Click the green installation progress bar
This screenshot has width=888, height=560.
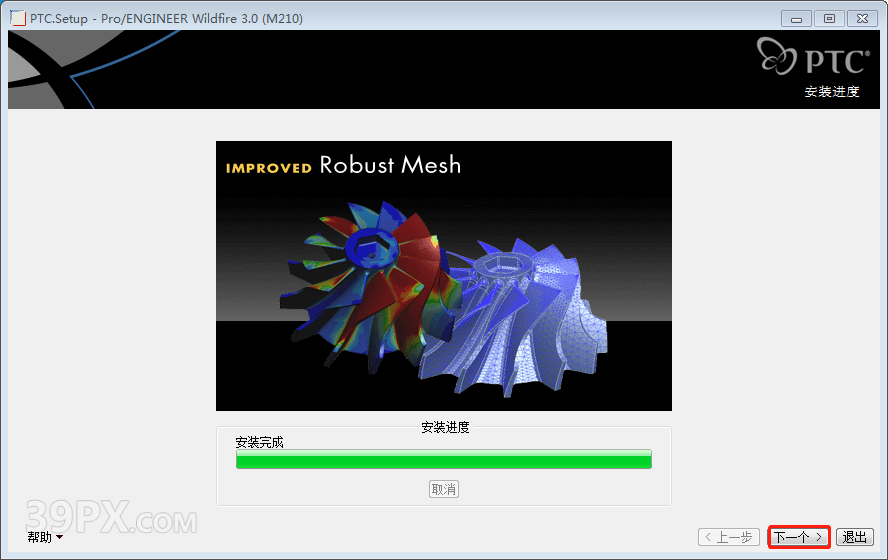pos(443,459)
